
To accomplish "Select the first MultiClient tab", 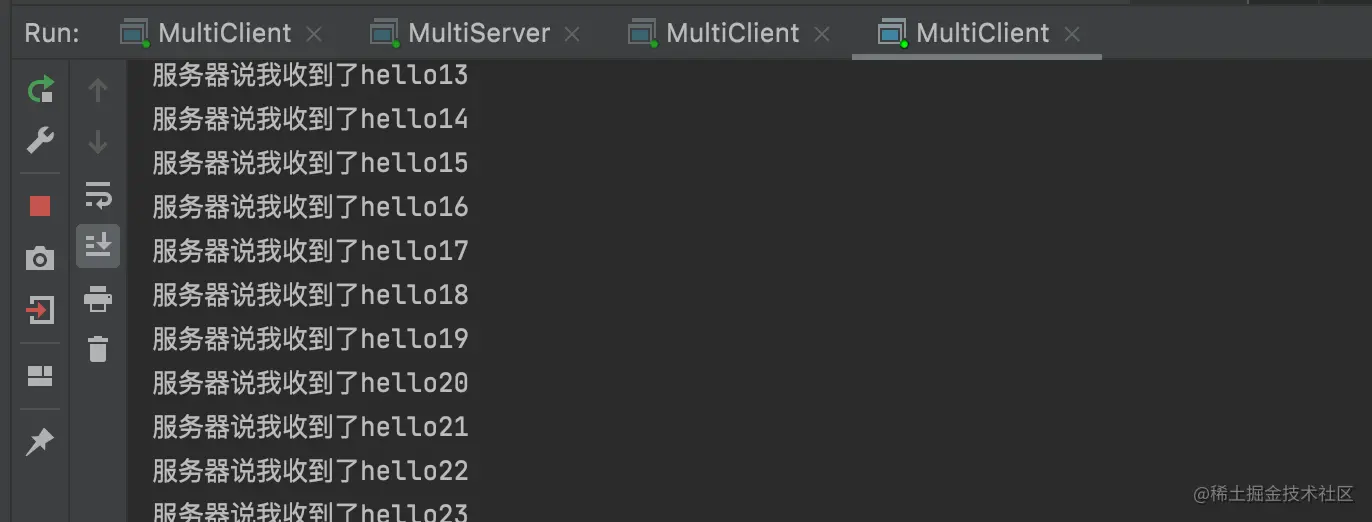I will tap(224, 33).
